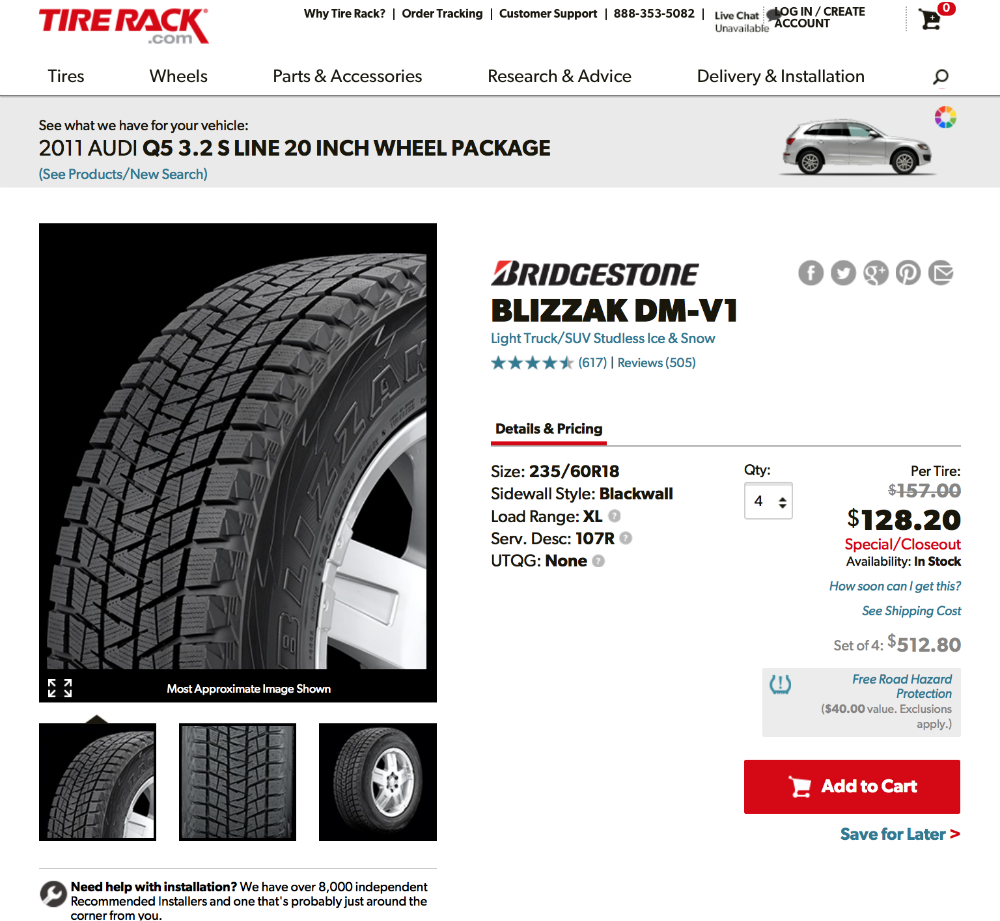Open the Tires menu
Viewport: 1000px width, 921px height.
66,76
